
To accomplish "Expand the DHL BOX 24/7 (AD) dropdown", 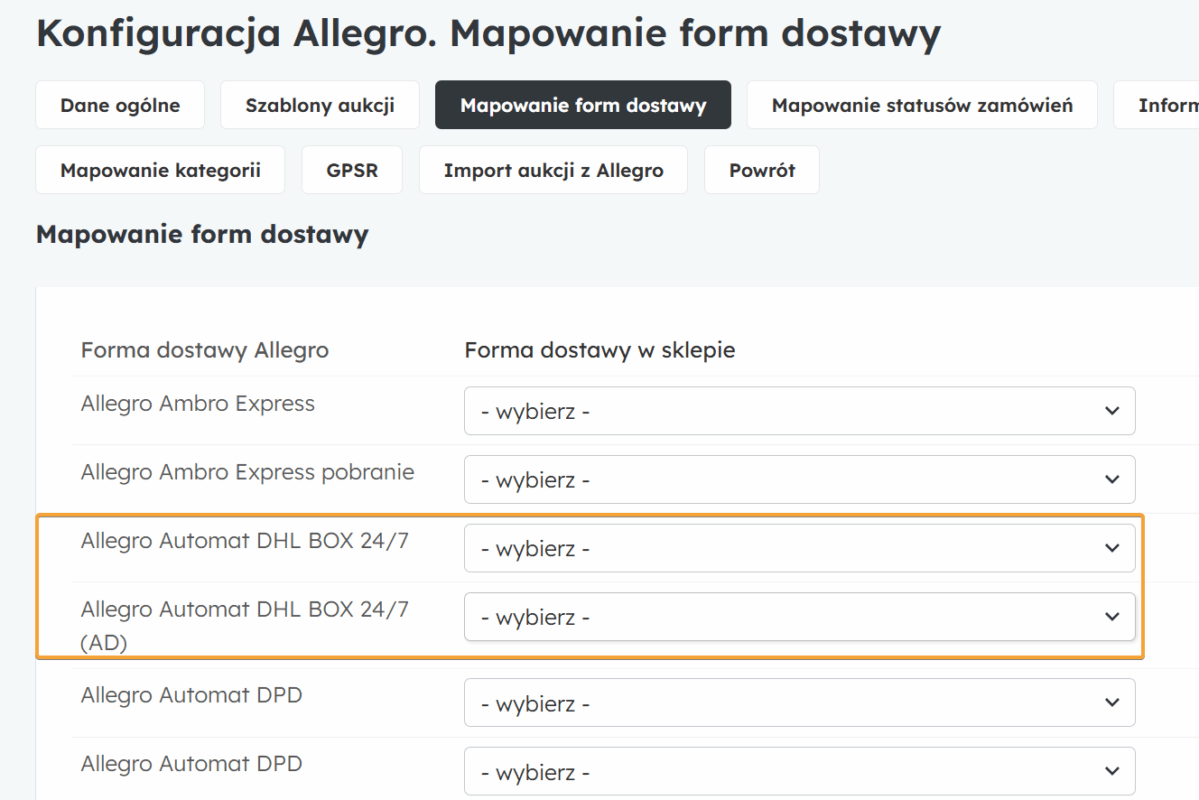I will point(799,617).
